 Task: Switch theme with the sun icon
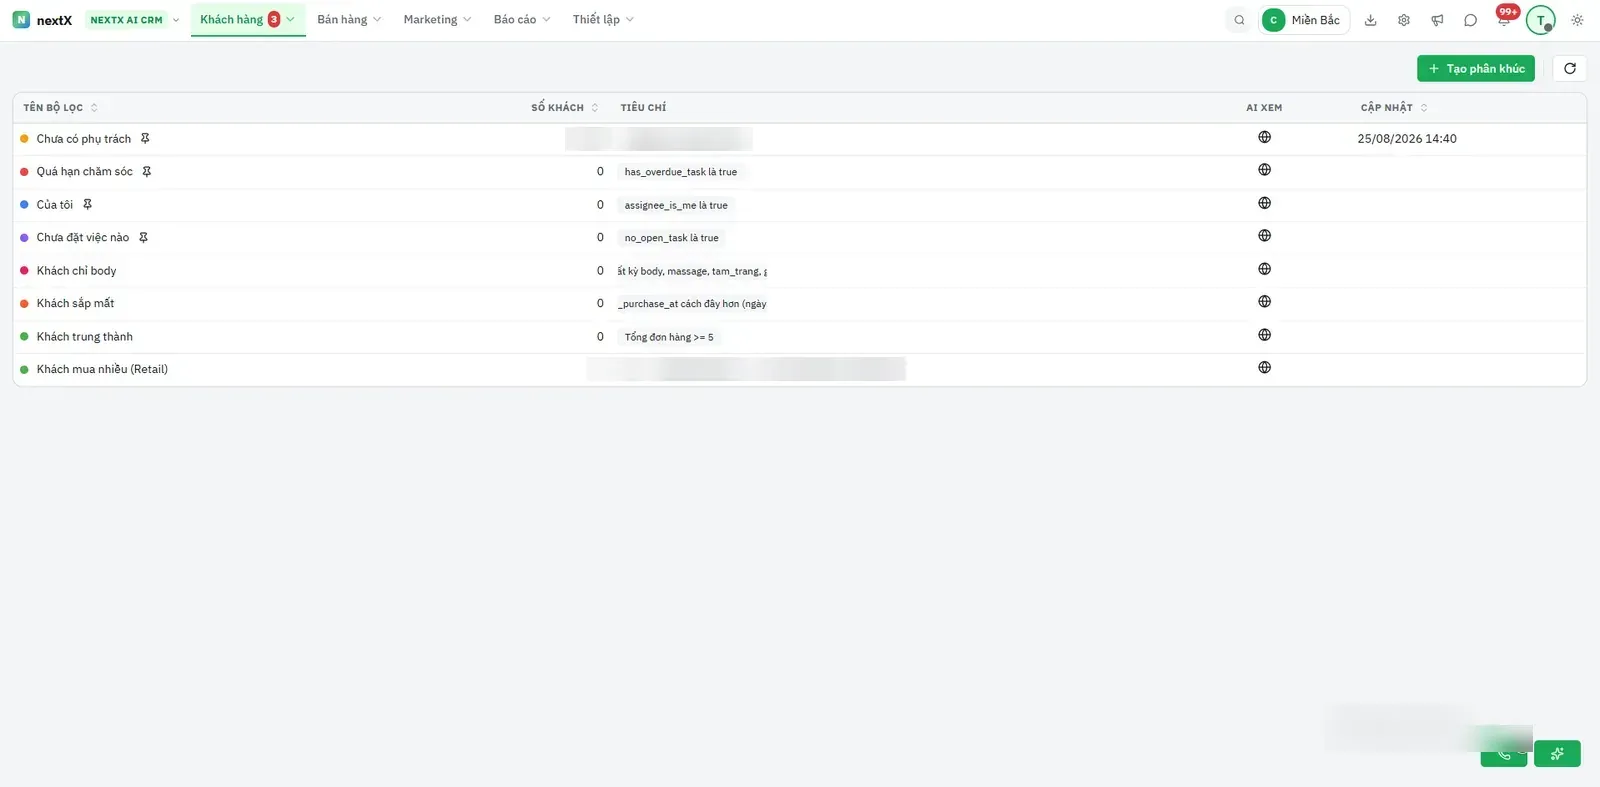point(1577,20)
